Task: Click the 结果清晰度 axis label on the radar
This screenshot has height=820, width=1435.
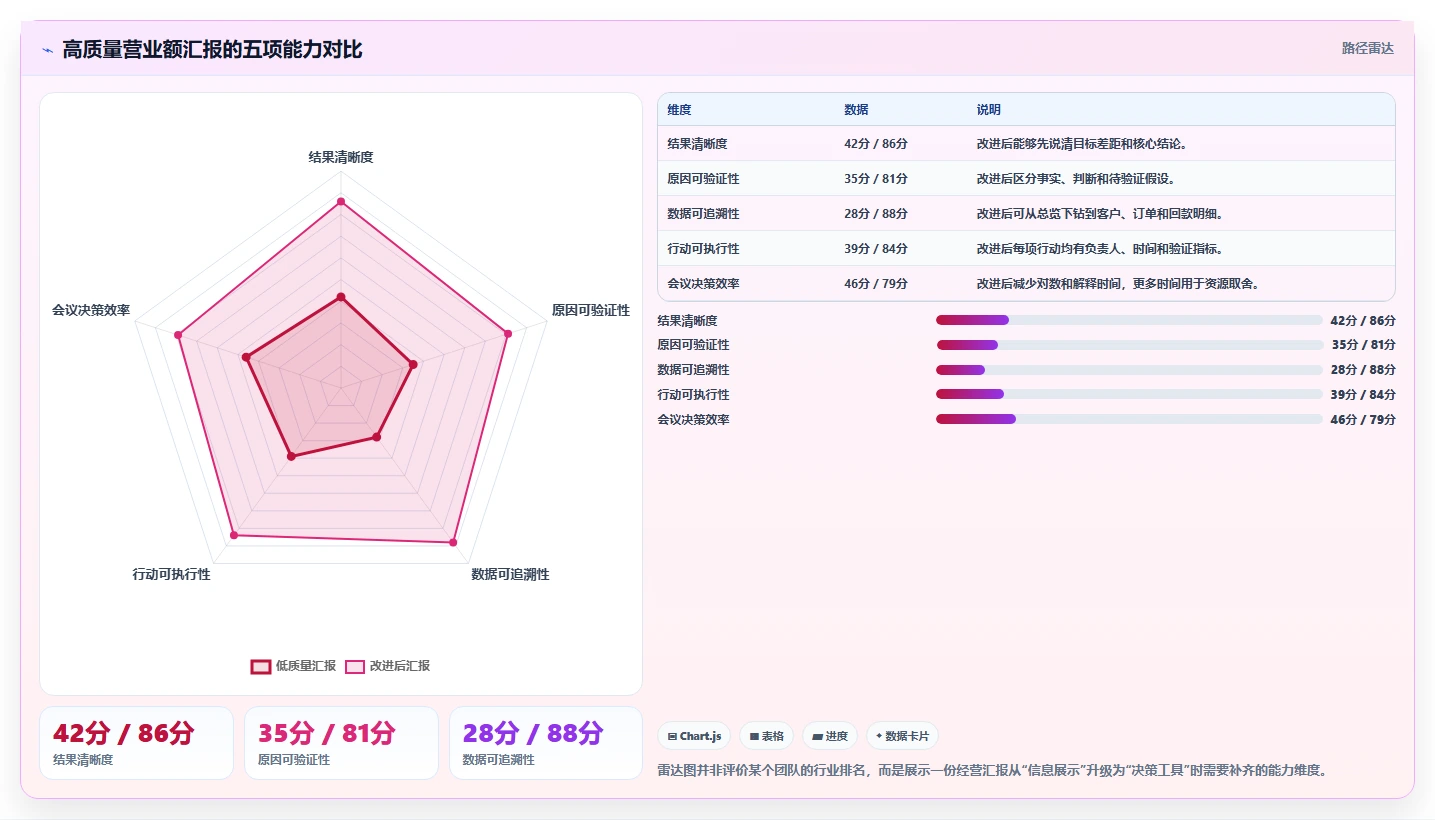Action: point(341,157)
